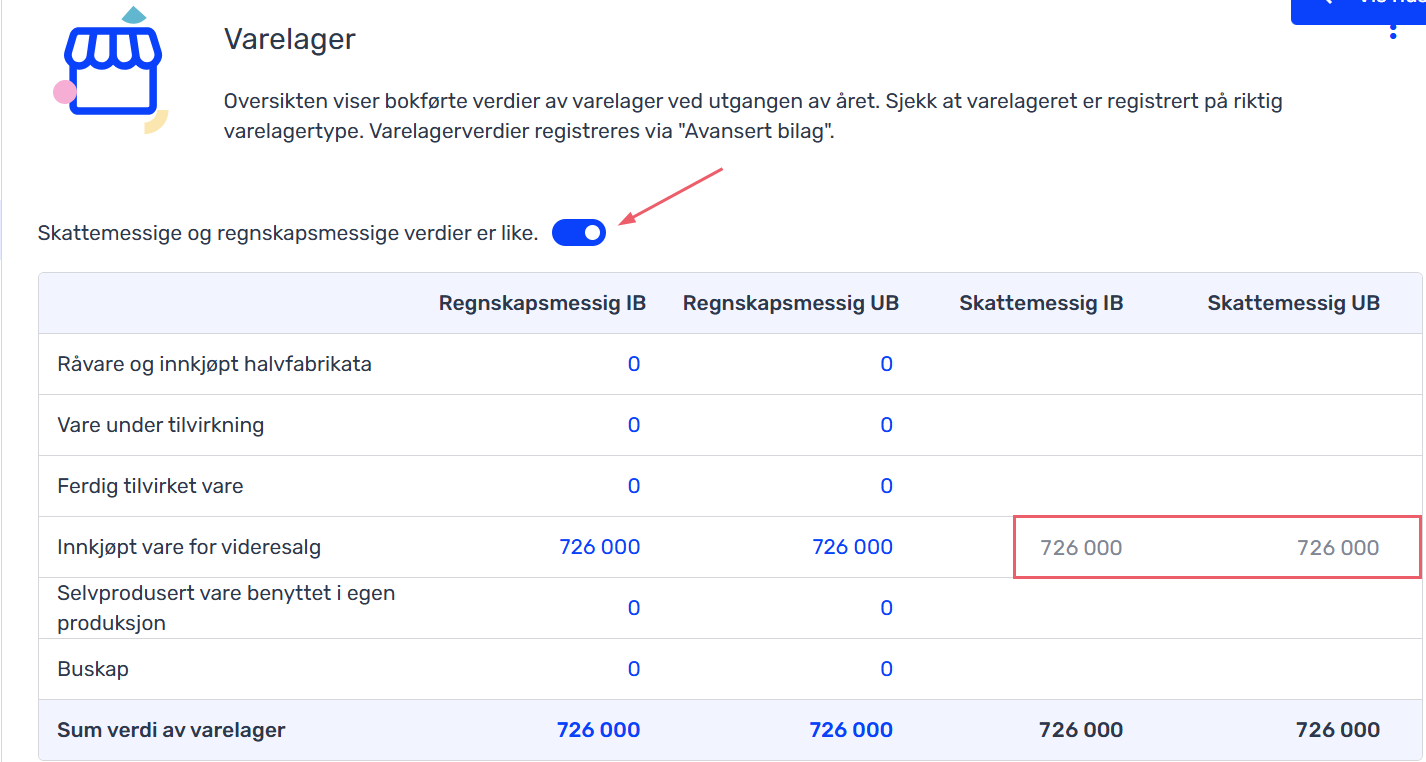Click Skattemessig IB total in Sum row
The width and height of the screenshot is (1426, 762).
pos(1081,730)
